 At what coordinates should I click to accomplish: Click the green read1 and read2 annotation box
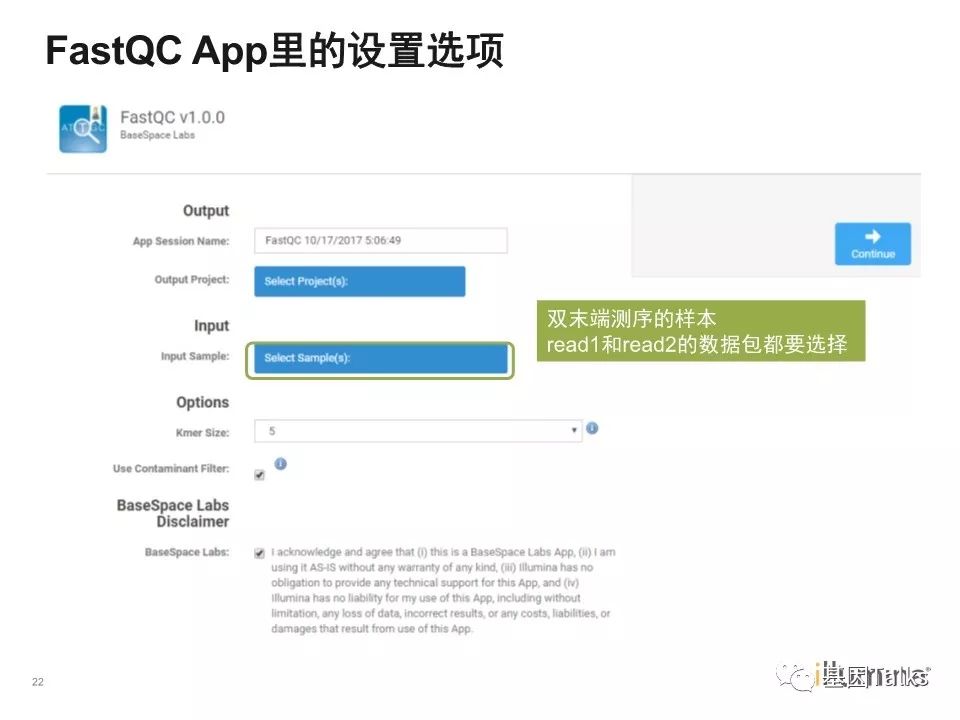[x=700, y=332]
